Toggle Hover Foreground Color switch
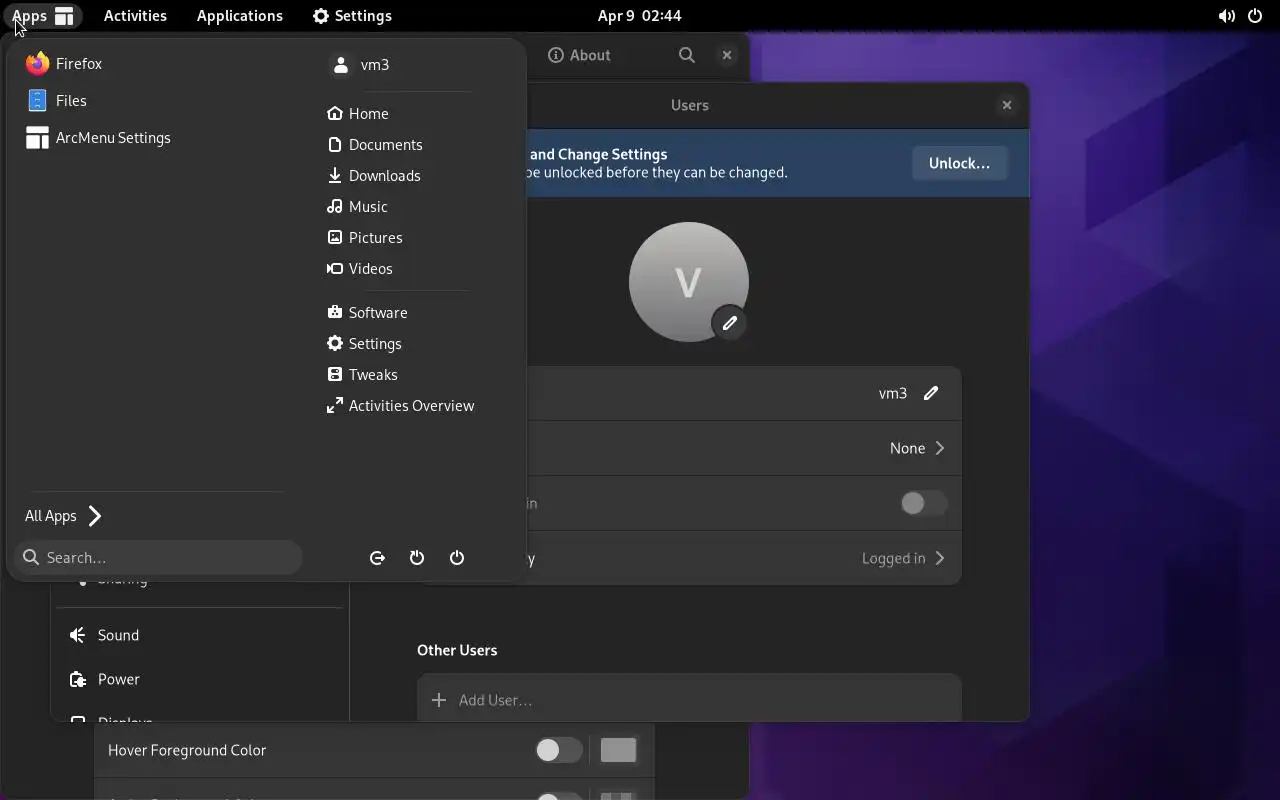 [x=558, y=750]
